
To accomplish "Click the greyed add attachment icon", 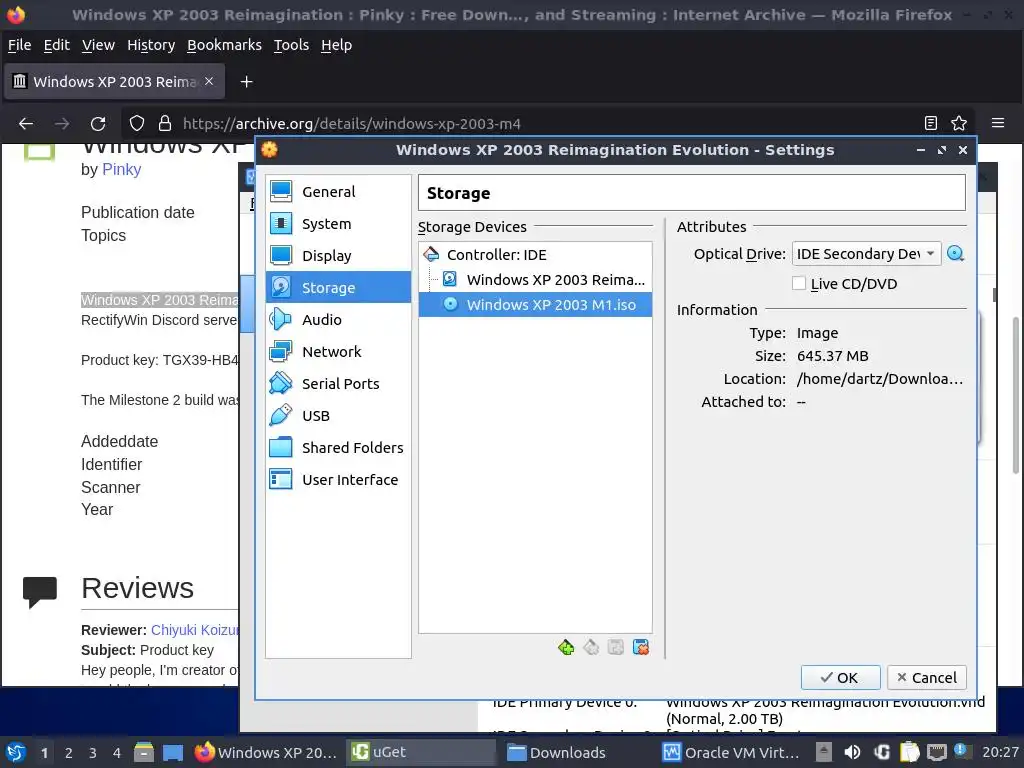I will tap(616, 647).
